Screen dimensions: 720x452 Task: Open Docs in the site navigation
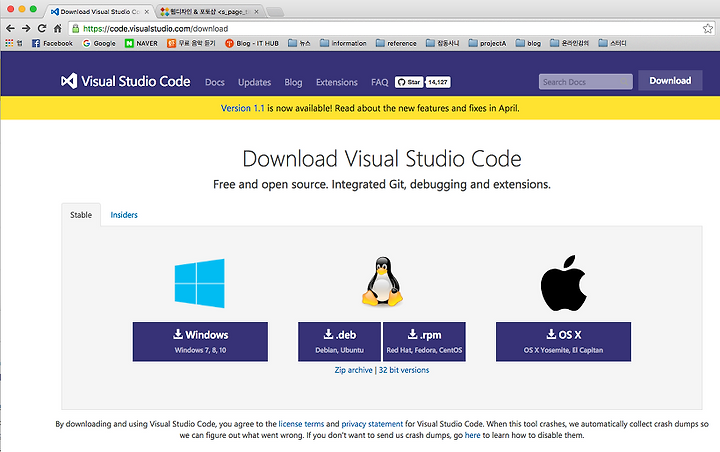(214, 82)
